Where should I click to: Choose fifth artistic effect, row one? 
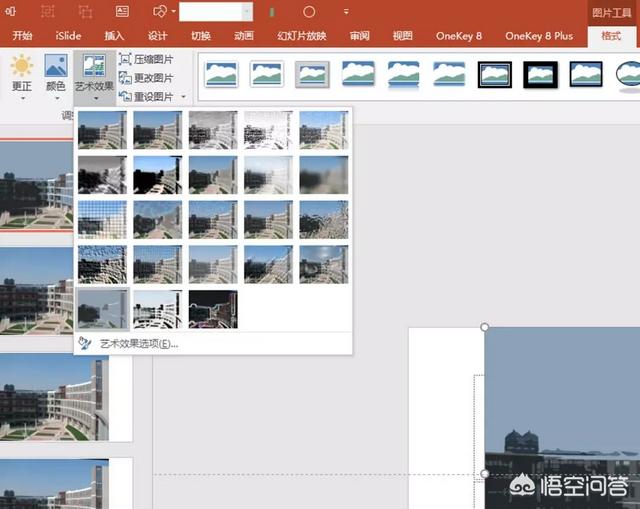tap(324, 130)
